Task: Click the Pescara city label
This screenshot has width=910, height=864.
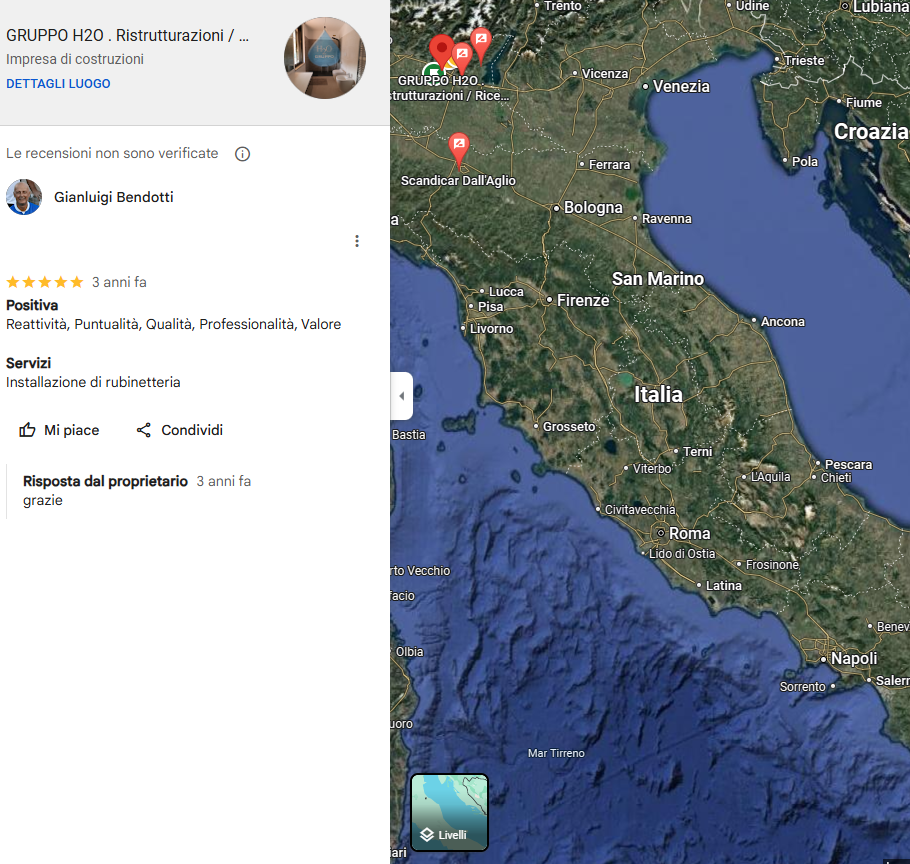Action: pyautogui.click(x=848, y=464)
